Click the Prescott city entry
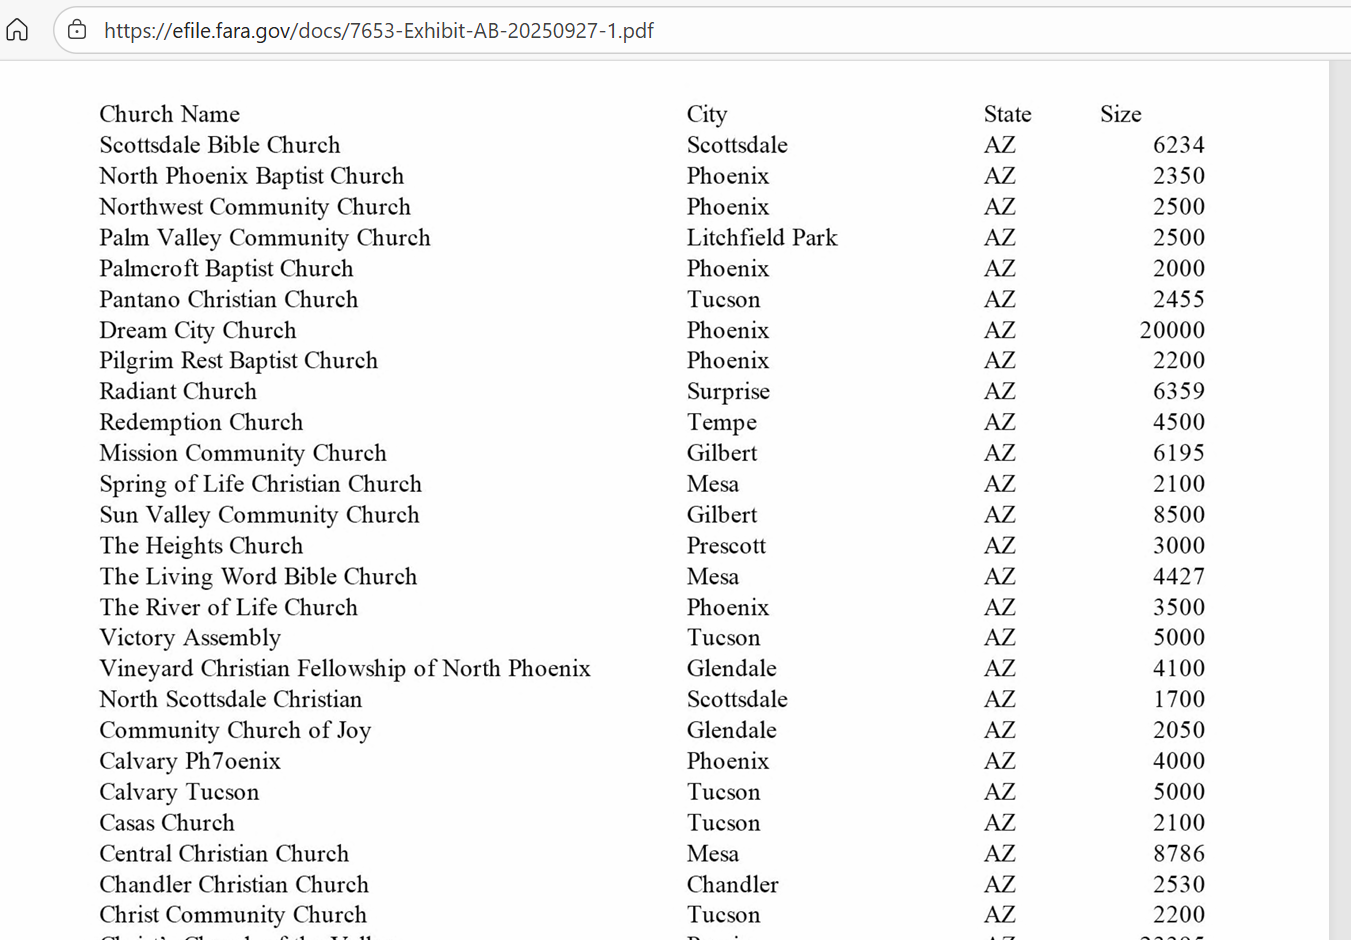The image size is (1351, 940). [725, 546]
